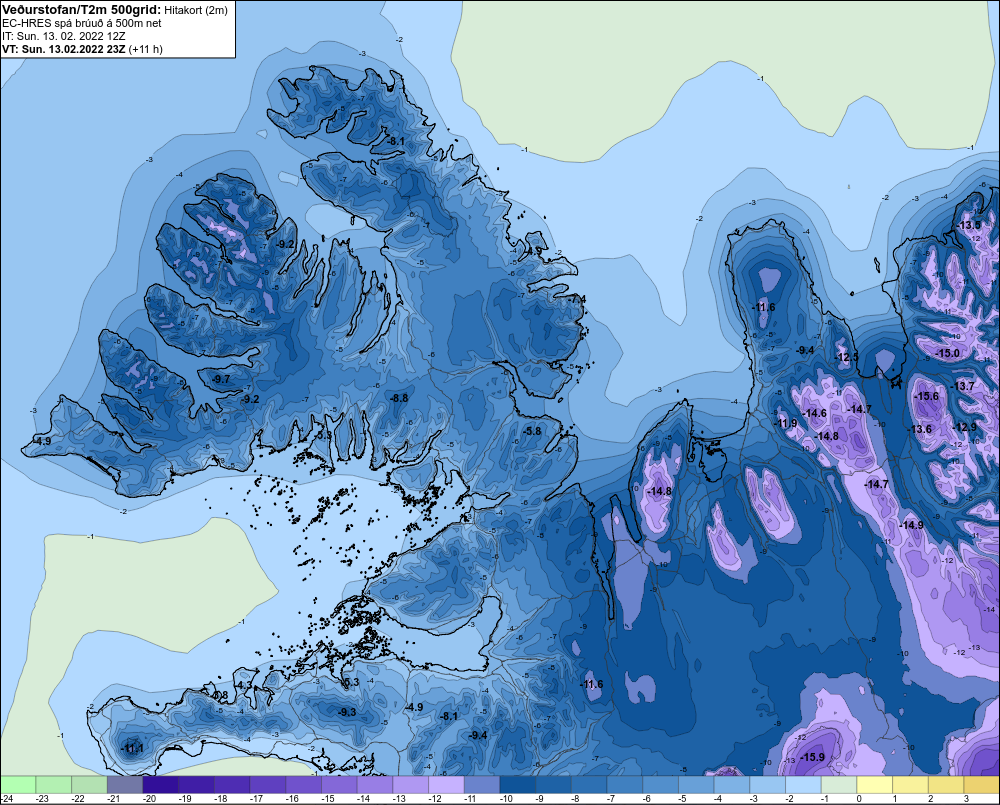Screen dimensions: 1000x805
Task: Click the legend label -8
Action: tap(575, 799)
